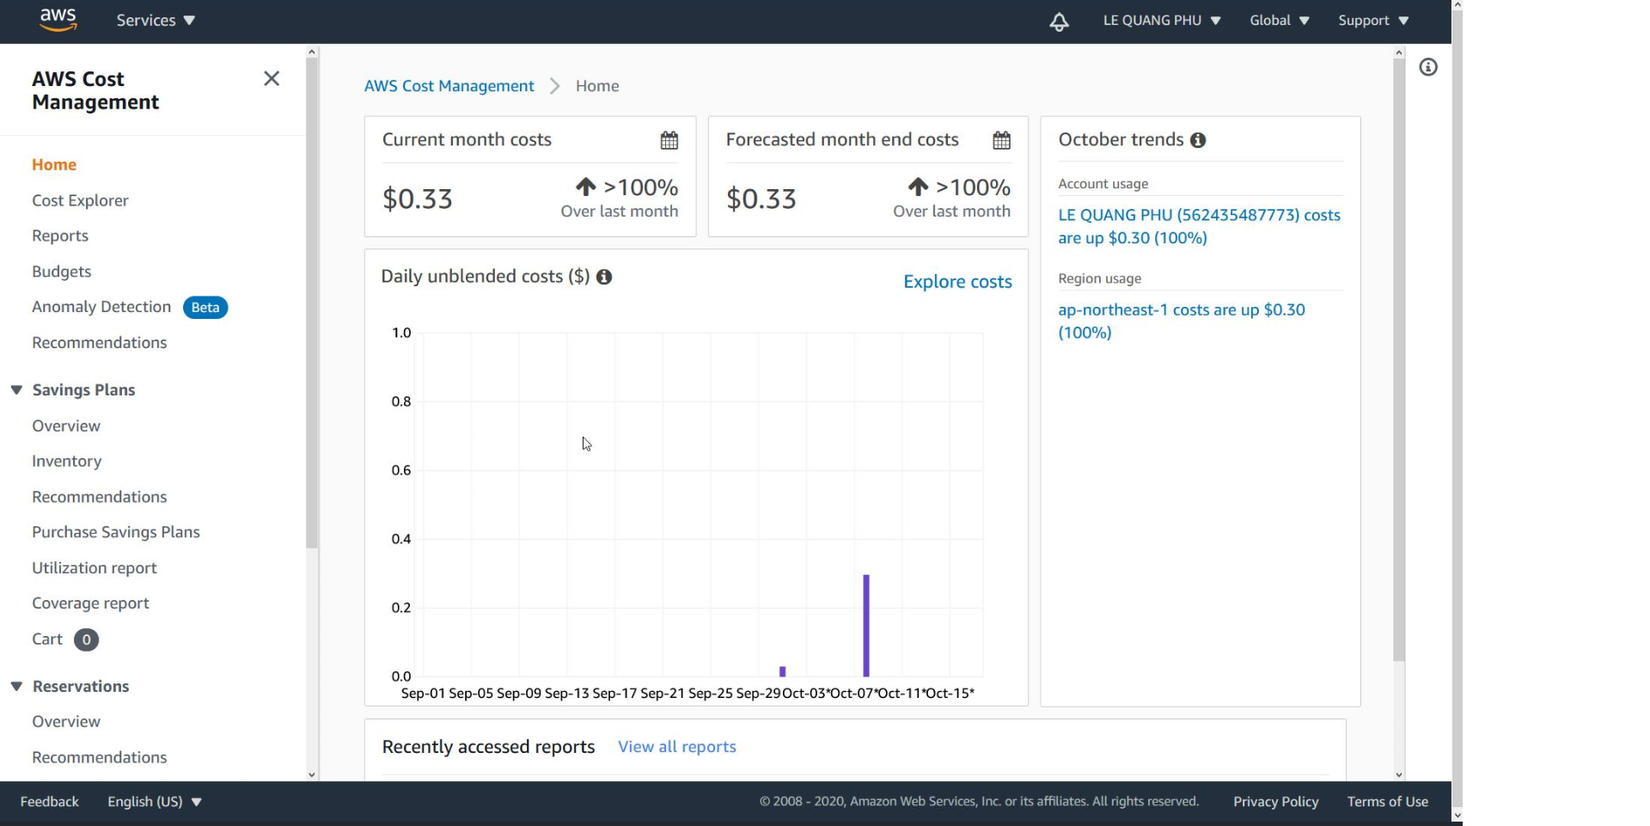Open the Services dropdown menu

(156, 20)
